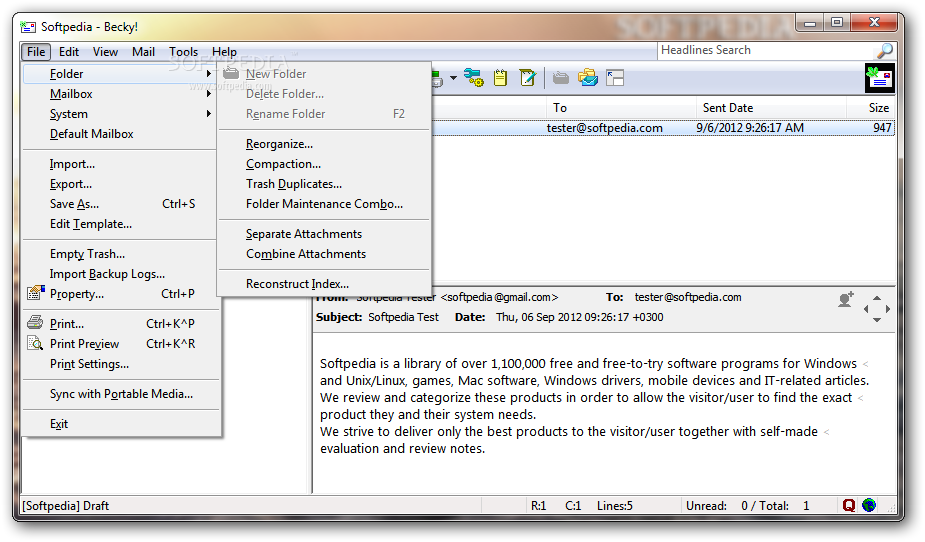Open the View menu
The width and height of the screenshot is (925, 542).
[x=106, y=52]
